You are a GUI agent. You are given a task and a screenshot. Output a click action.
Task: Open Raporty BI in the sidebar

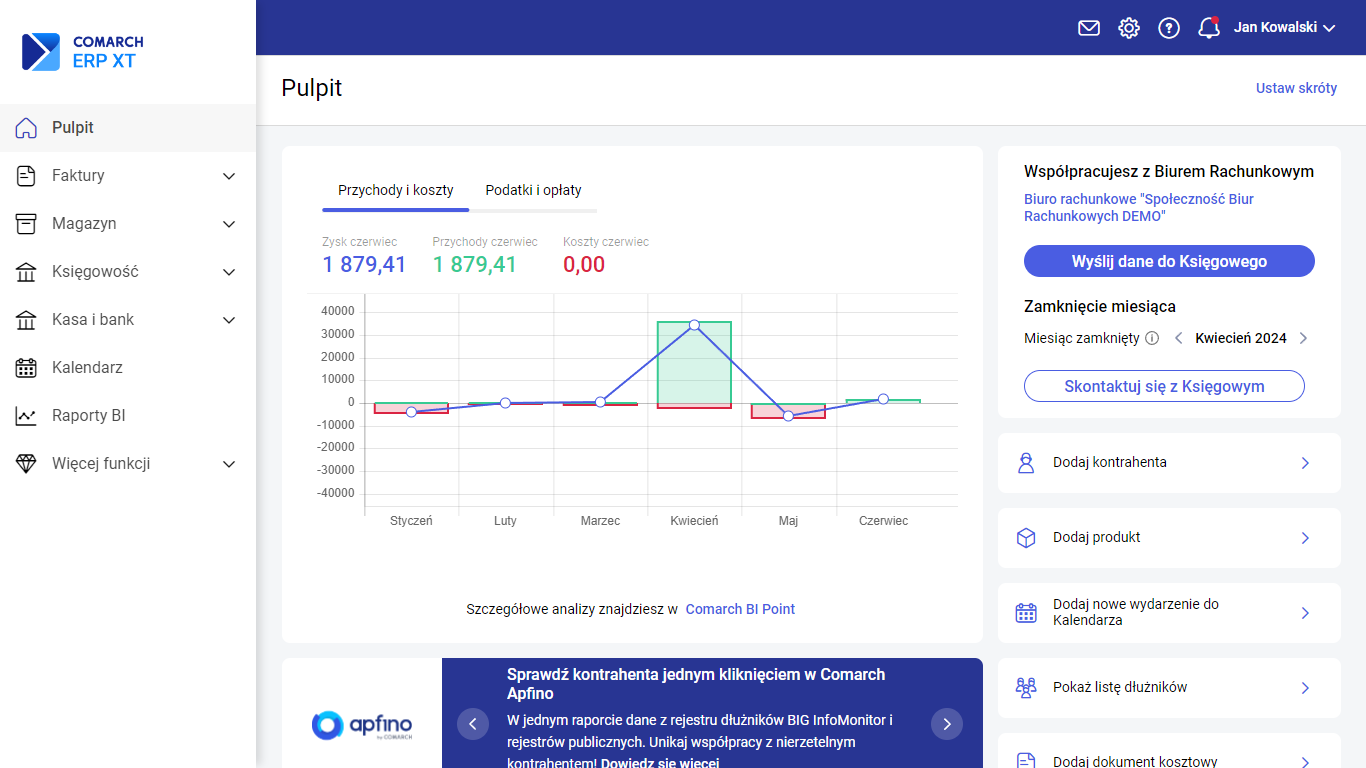88,416
